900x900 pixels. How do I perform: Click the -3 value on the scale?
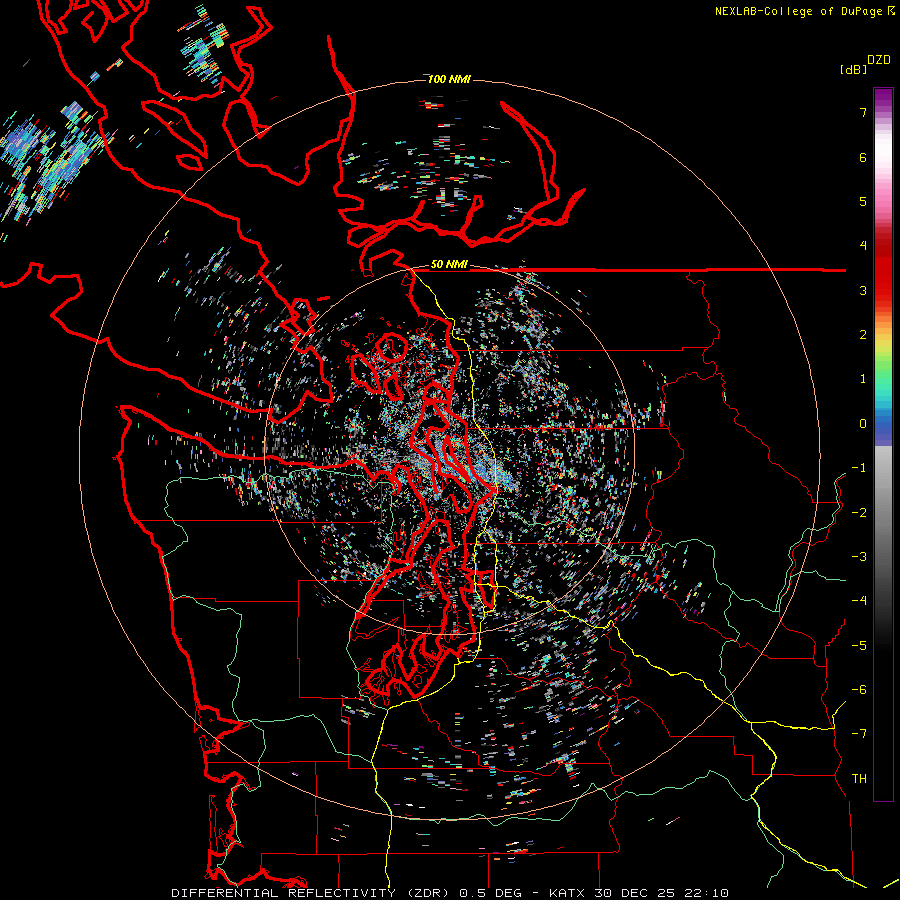pyautogui.click(x=859, y=557)
